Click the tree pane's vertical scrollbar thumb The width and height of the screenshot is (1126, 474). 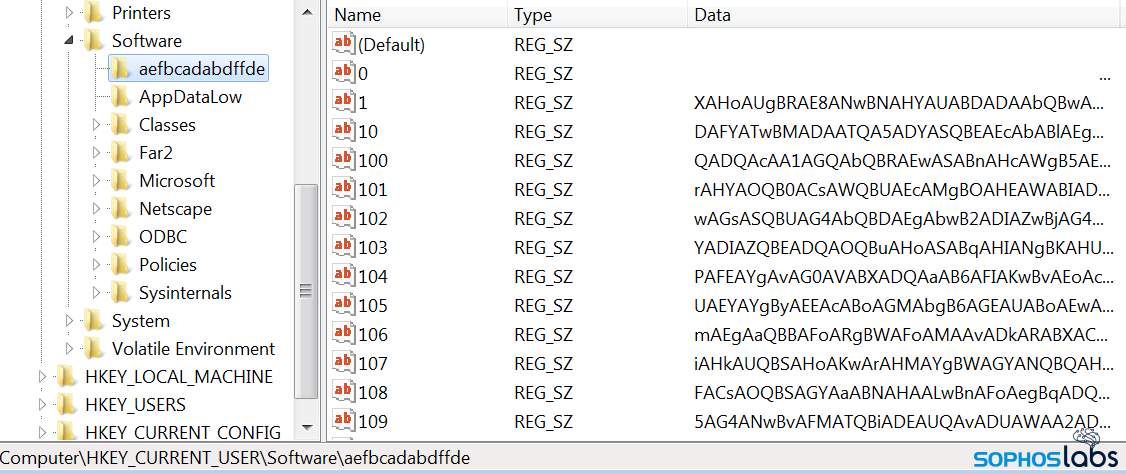pyautogui.click(x=307, y=290)
